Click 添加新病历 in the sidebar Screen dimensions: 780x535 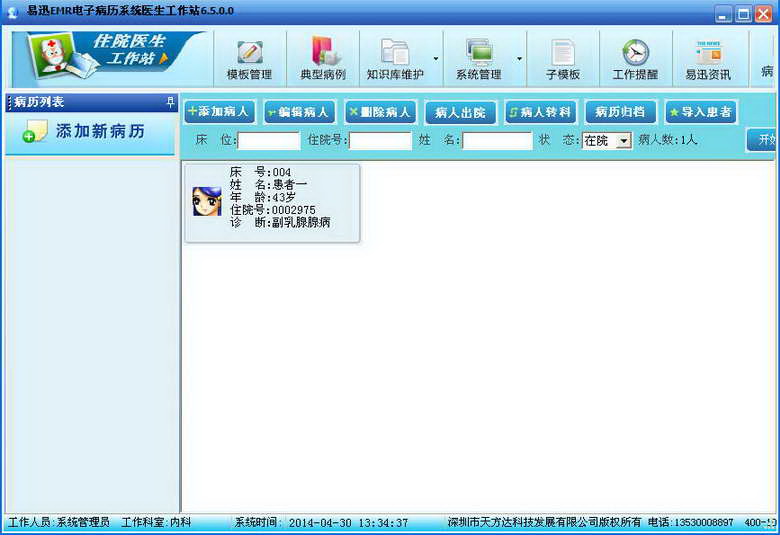90,132
